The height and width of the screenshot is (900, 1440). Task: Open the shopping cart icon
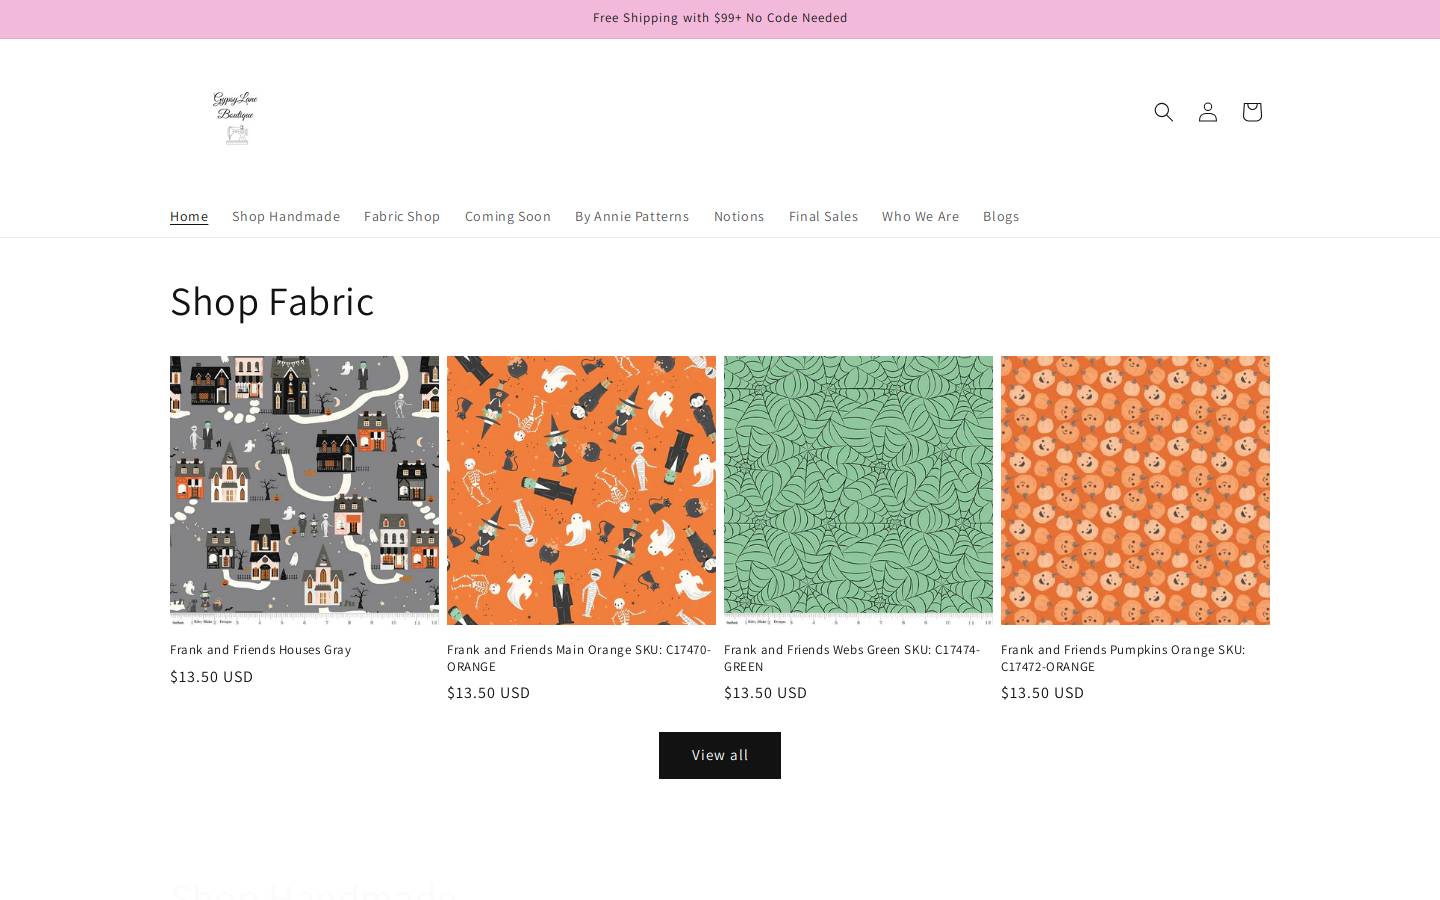[x=1251, y=112]
